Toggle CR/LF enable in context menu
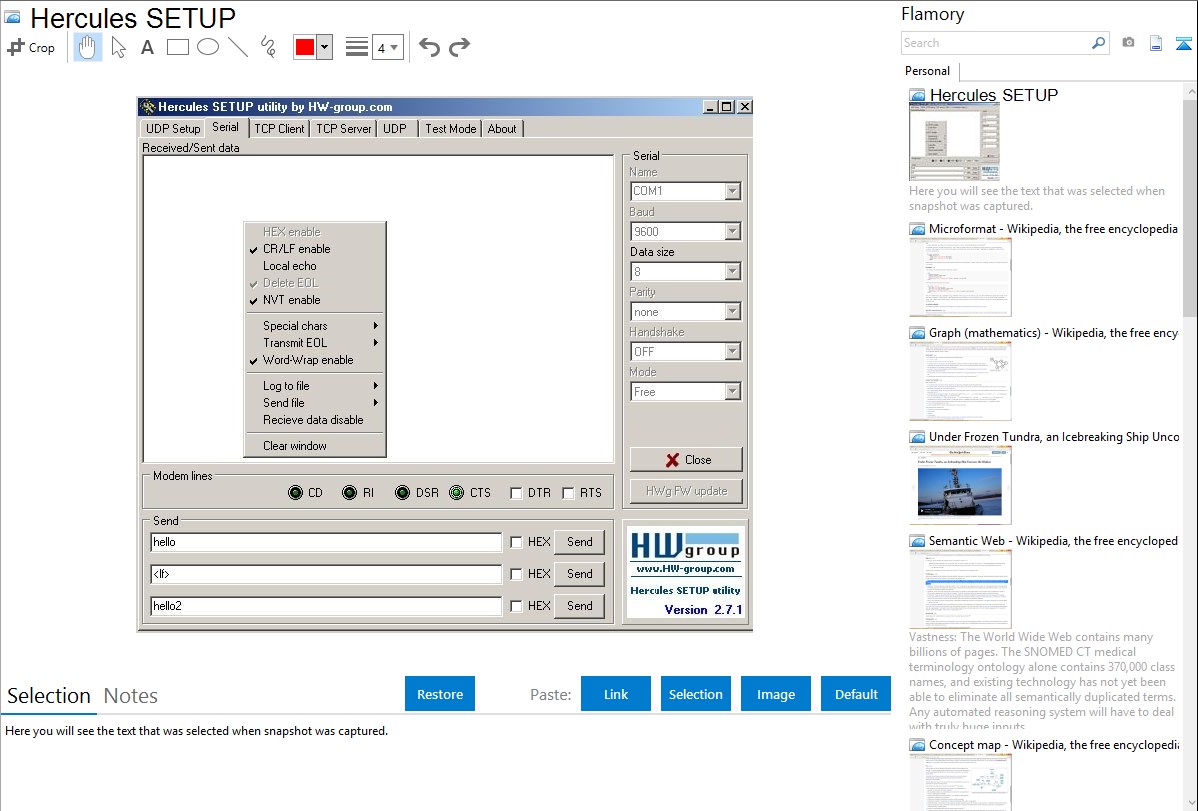Image resolution: width=1198 pixels, height=811 pixels. coord(315,248)
